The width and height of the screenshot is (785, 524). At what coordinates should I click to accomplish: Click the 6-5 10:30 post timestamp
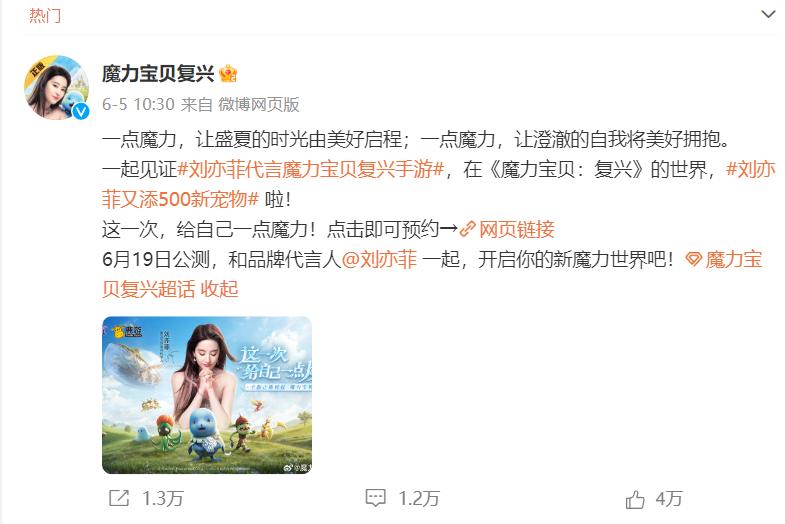pyautogui.click(x=138, y=104)
